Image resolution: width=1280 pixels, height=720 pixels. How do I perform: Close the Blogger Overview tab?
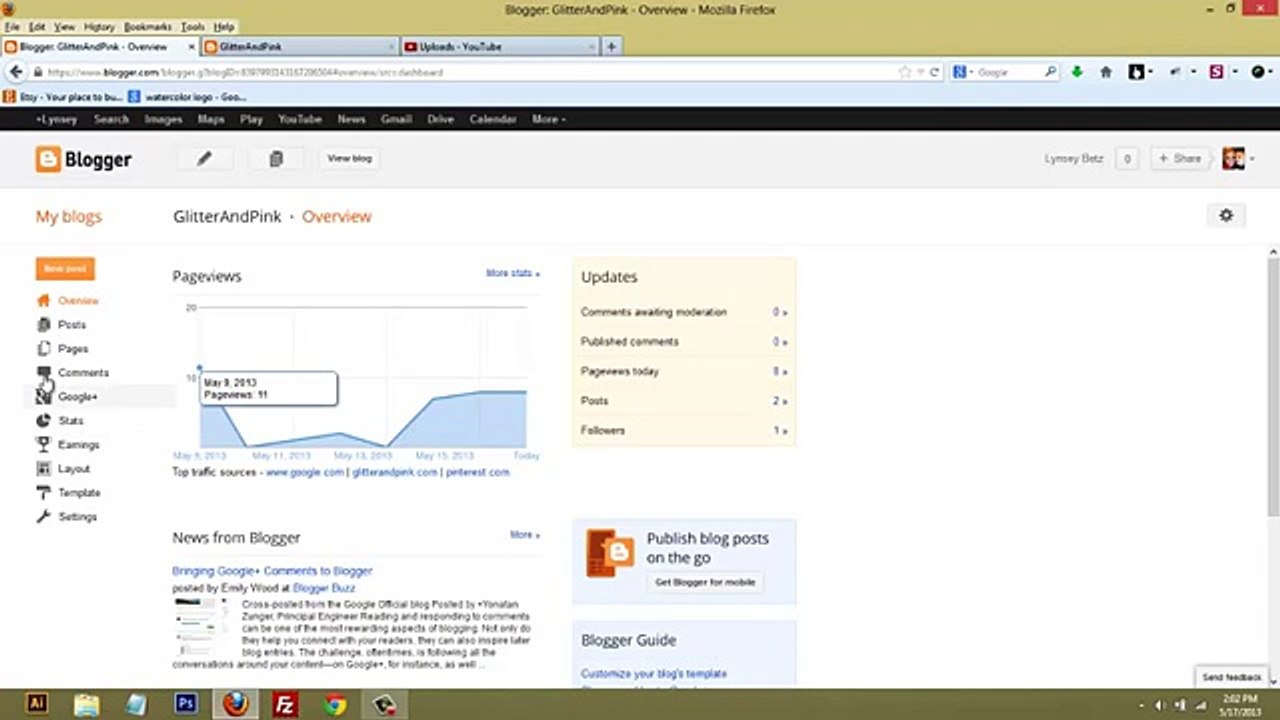(x=190, y=46)
